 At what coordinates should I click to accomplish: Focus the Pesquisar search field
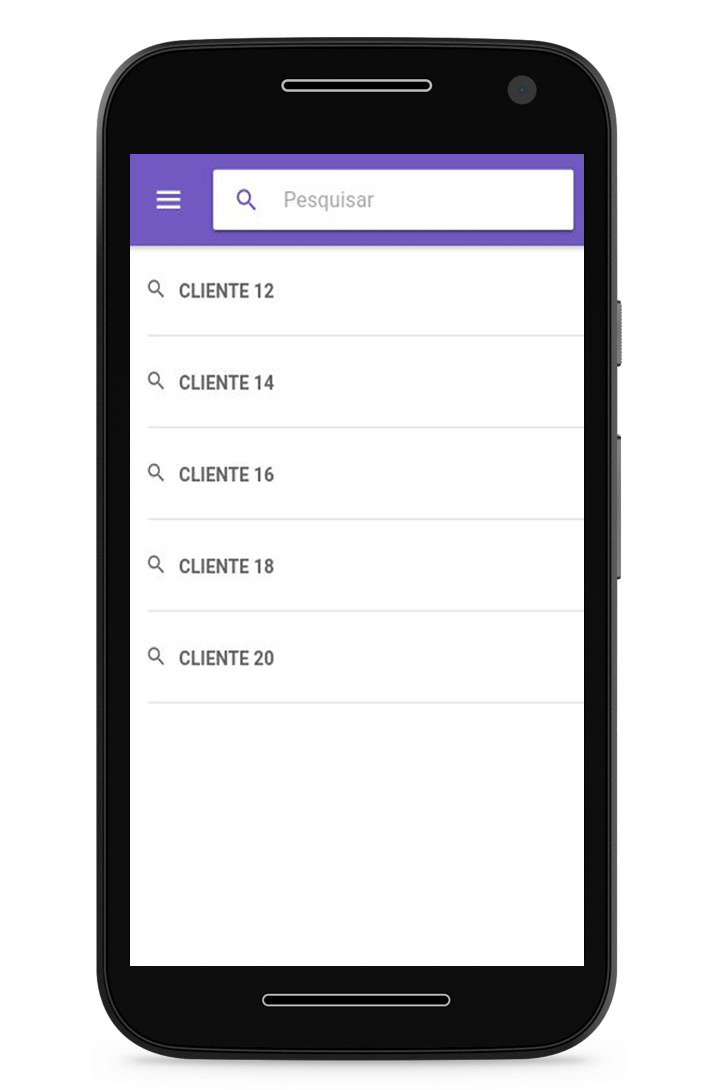(393, 200)
